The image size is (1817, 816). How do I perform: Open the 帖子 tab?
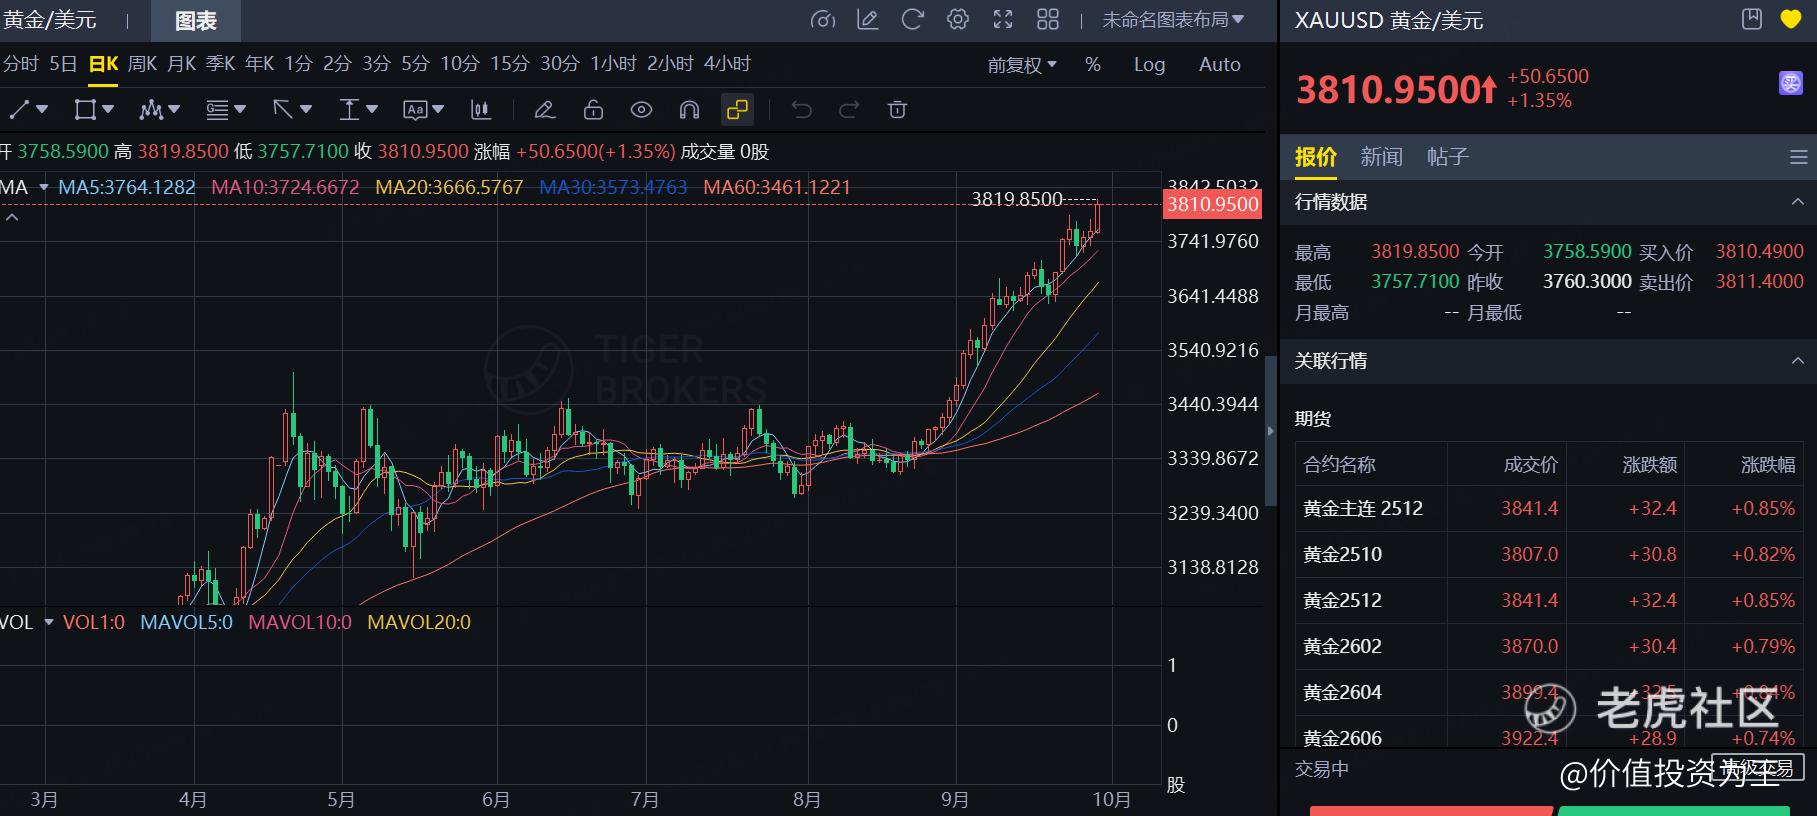[1447, 157]
